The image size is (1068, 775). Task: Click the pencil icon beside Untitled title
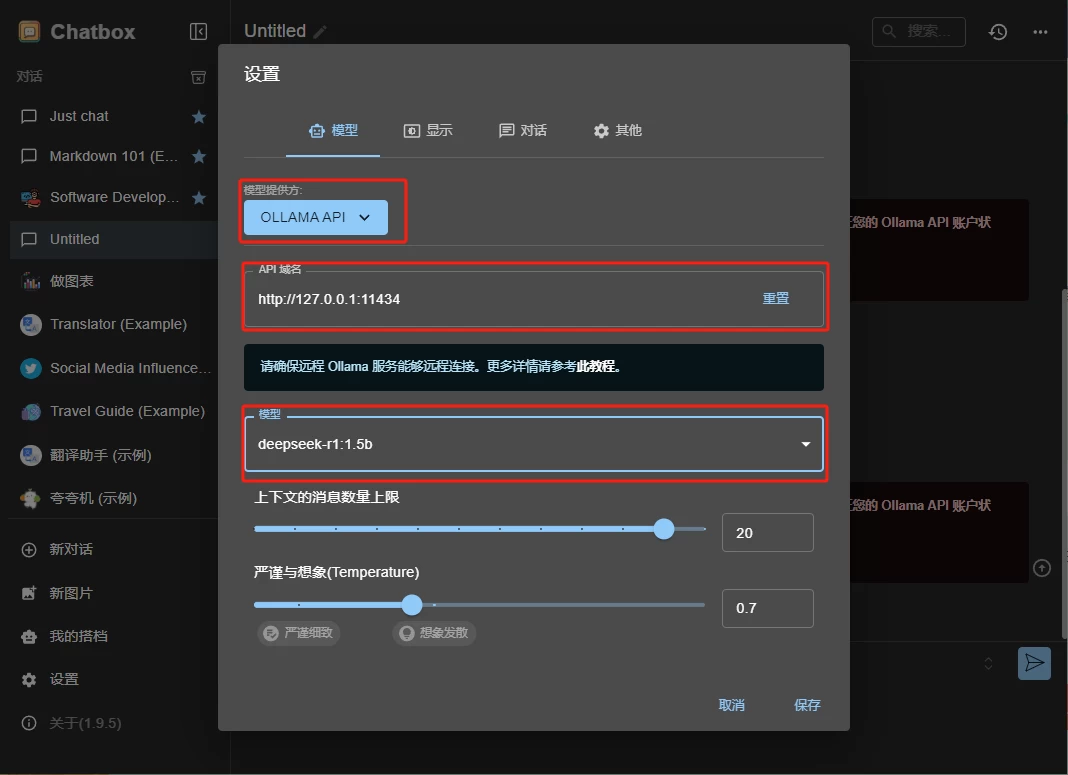pos(320,32)
